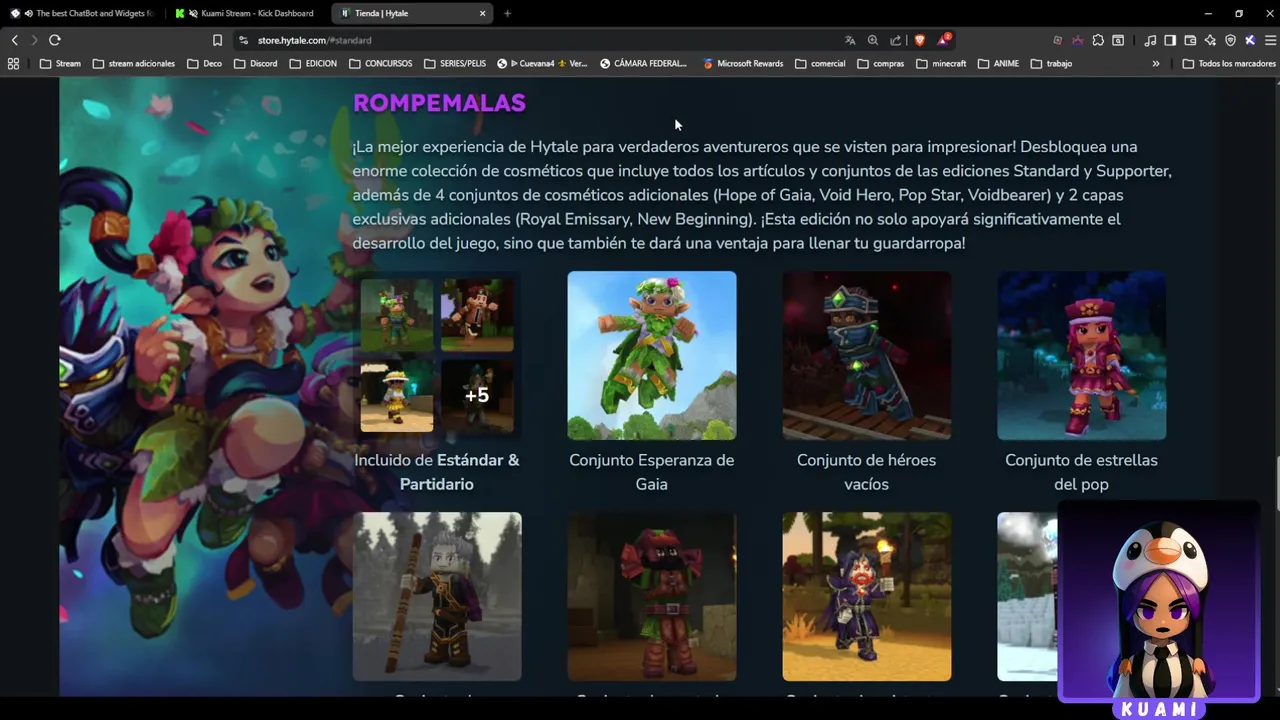Open the Cuevana4 bookmark
Viewport: 1280px width, 720px height.
543,63
